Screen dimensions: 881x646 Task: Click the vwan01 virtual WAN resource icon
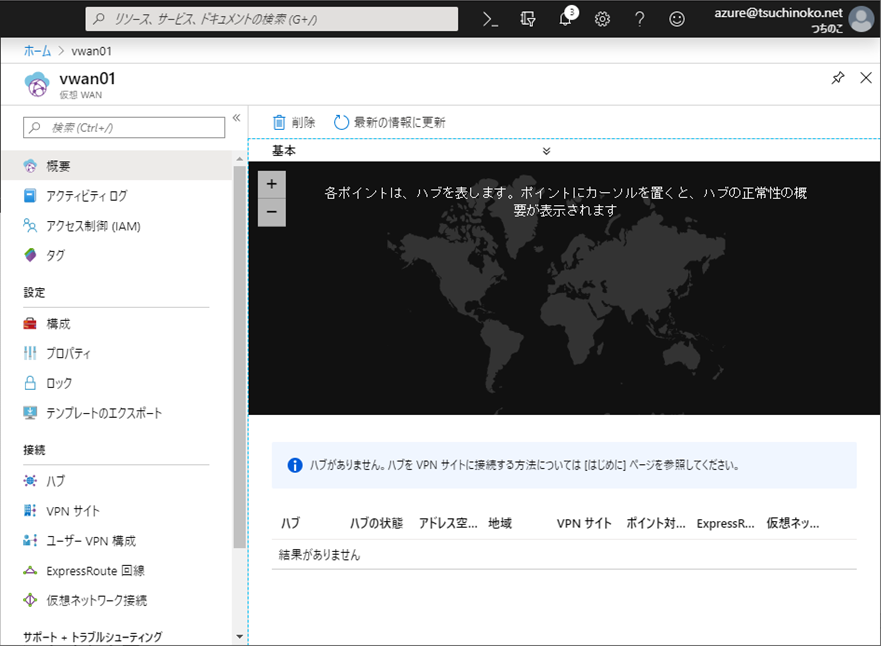pos(37,85)
